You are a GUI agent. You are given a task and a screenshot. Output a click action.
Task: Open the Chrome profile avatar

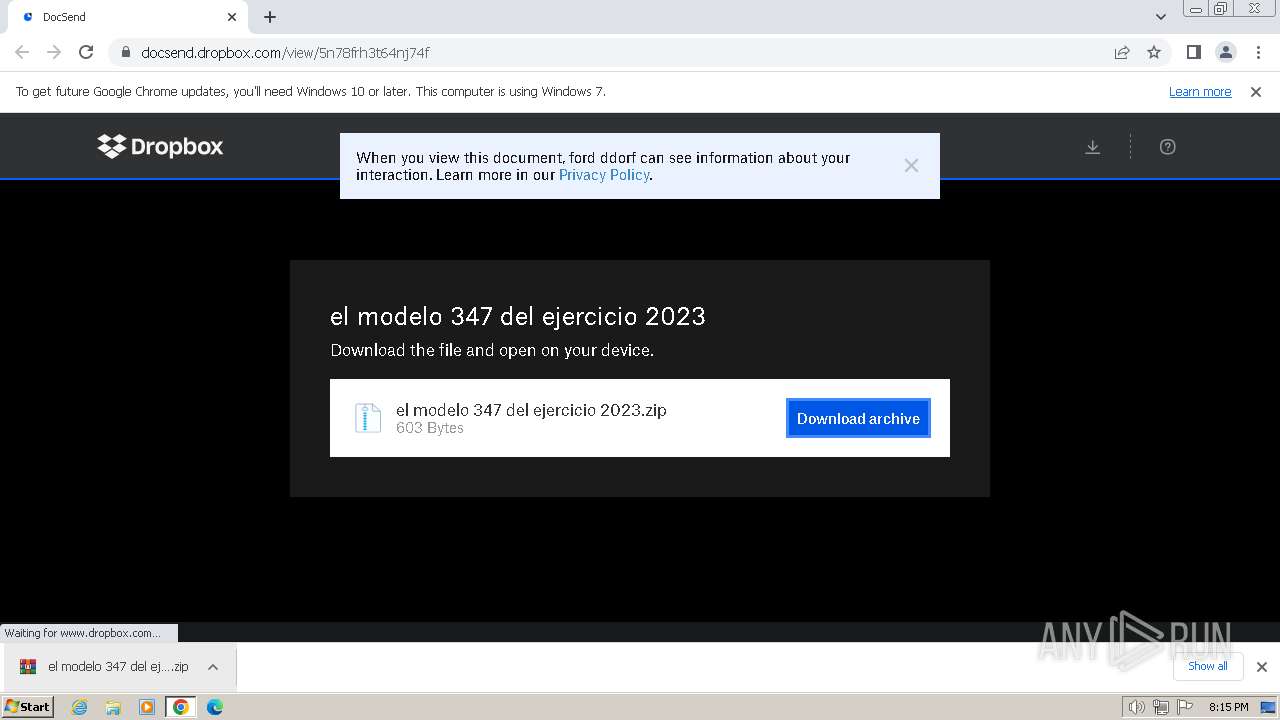[1226, 52]
